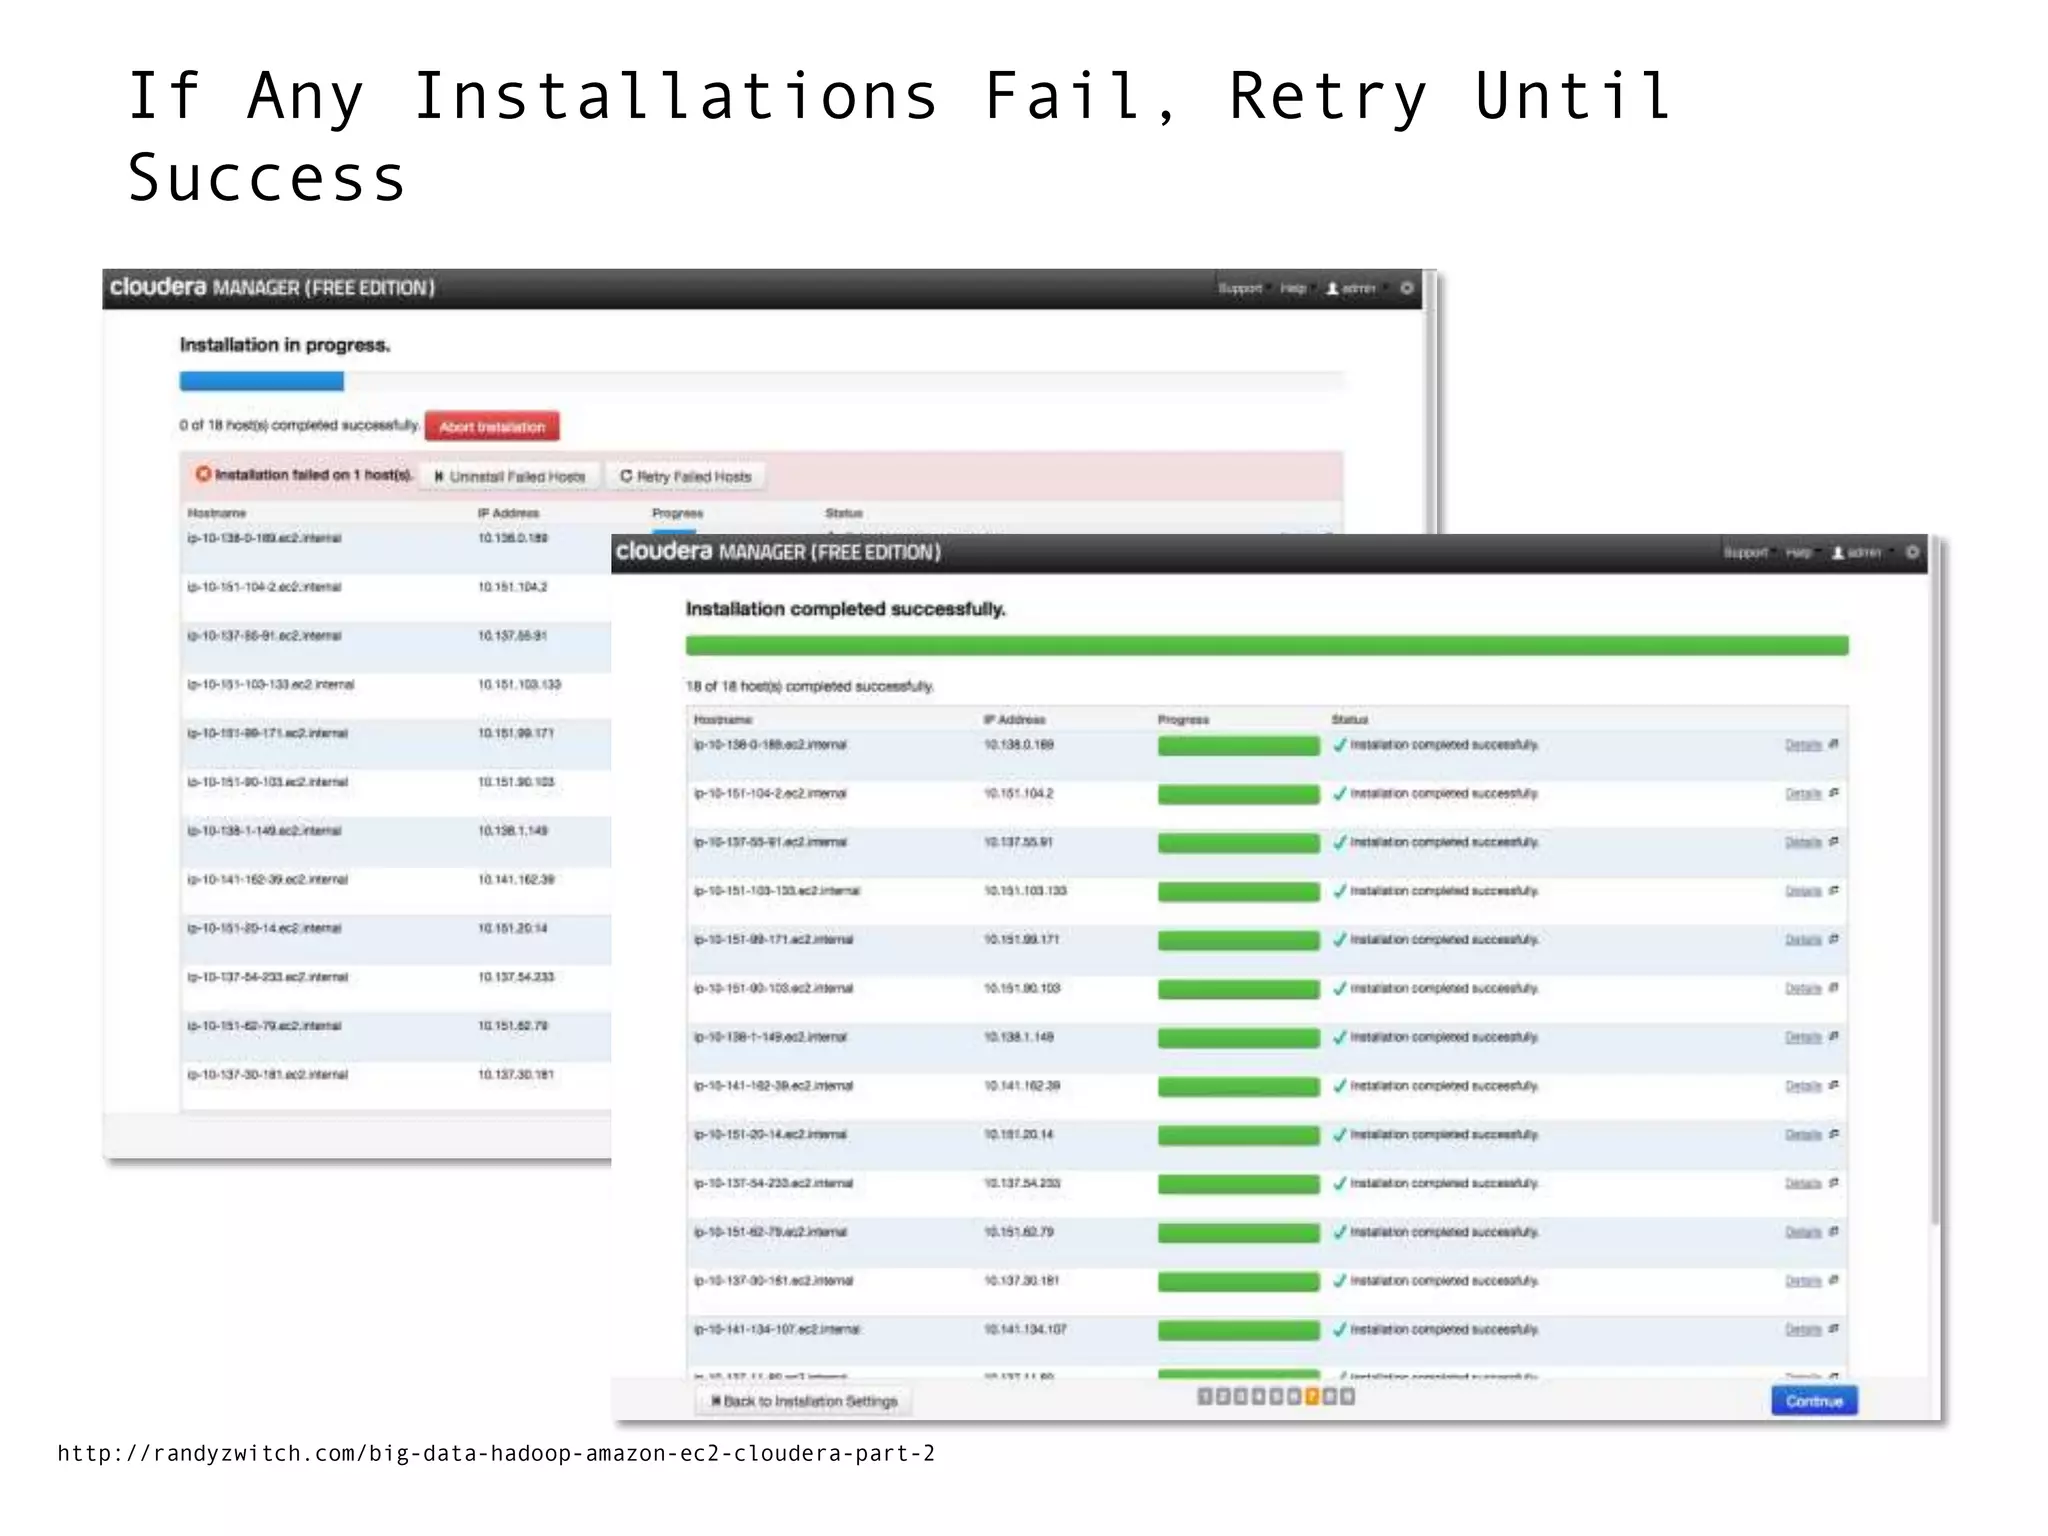
Task: Select ip-10-151-104-2.ec2.internal in back window
Action: pos(264,587)
